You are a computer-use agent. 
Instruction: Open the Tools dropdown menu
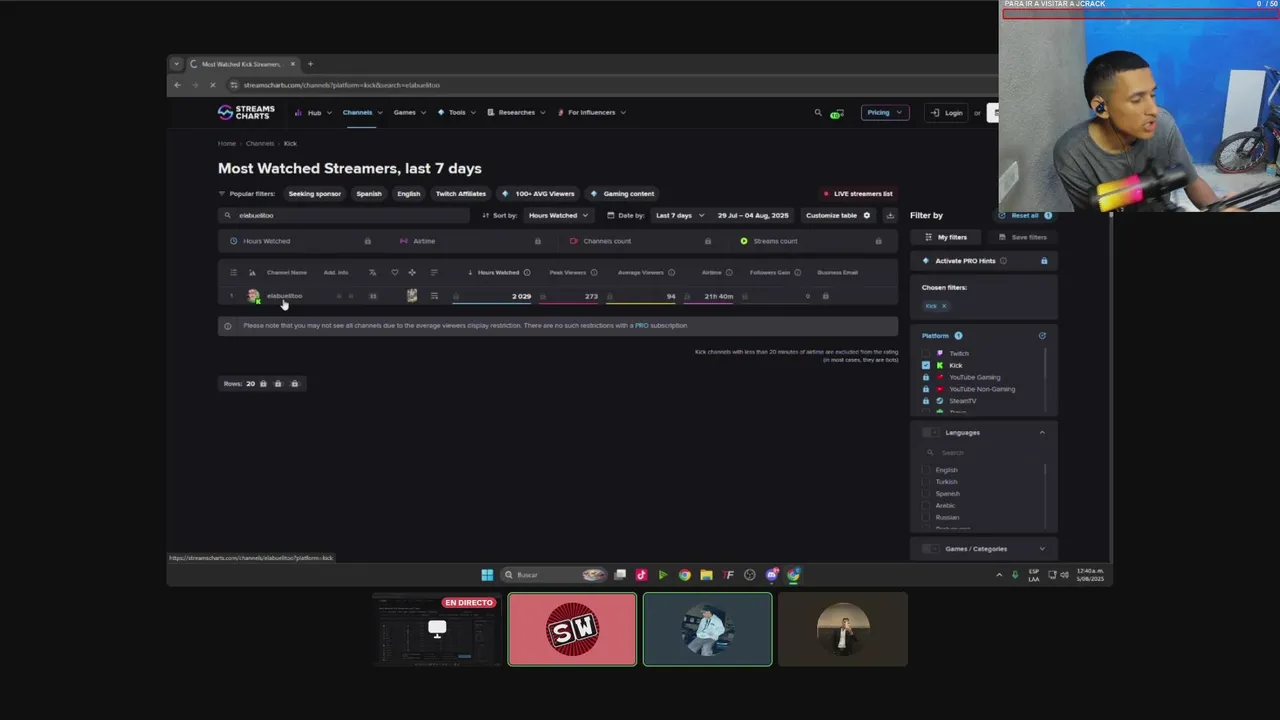pos(457,113)
